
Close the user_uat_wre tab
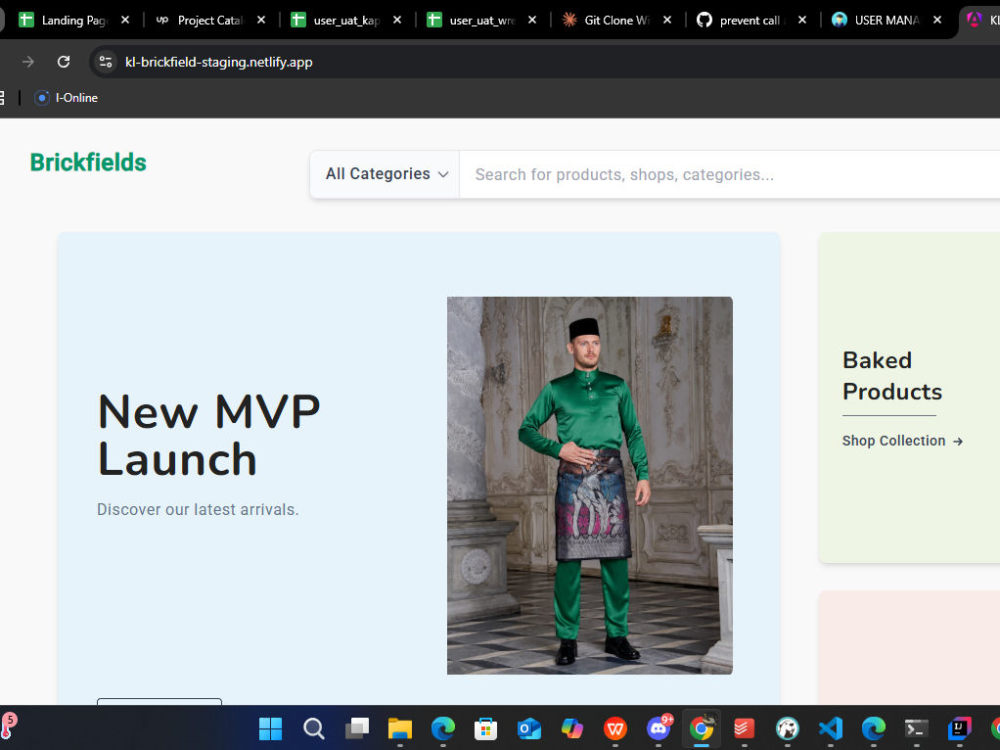click(532, 20)
